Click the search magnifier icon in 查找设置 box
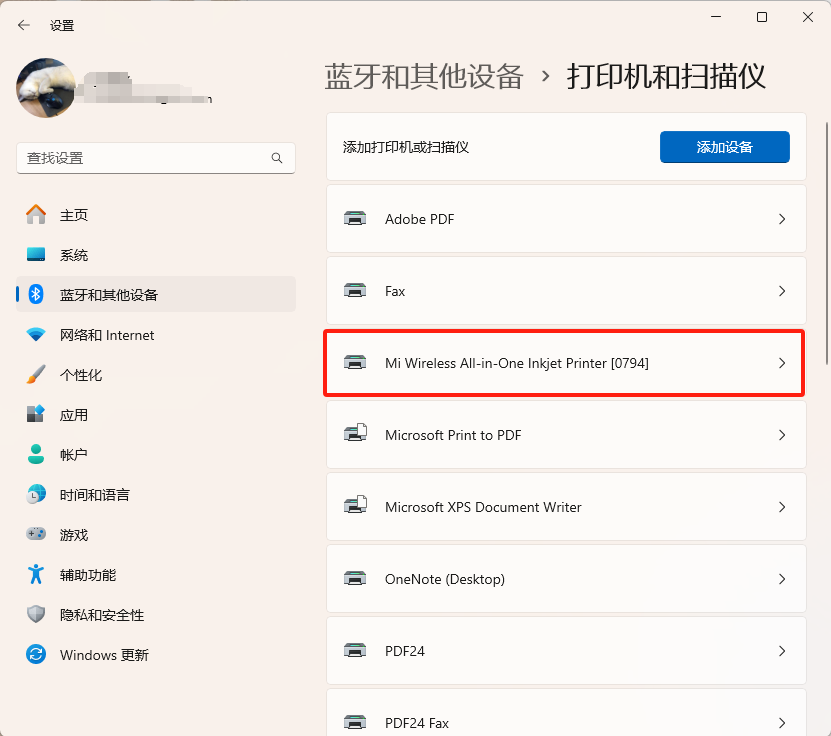This screenshot has height=736, width=831. pos(277,158)
